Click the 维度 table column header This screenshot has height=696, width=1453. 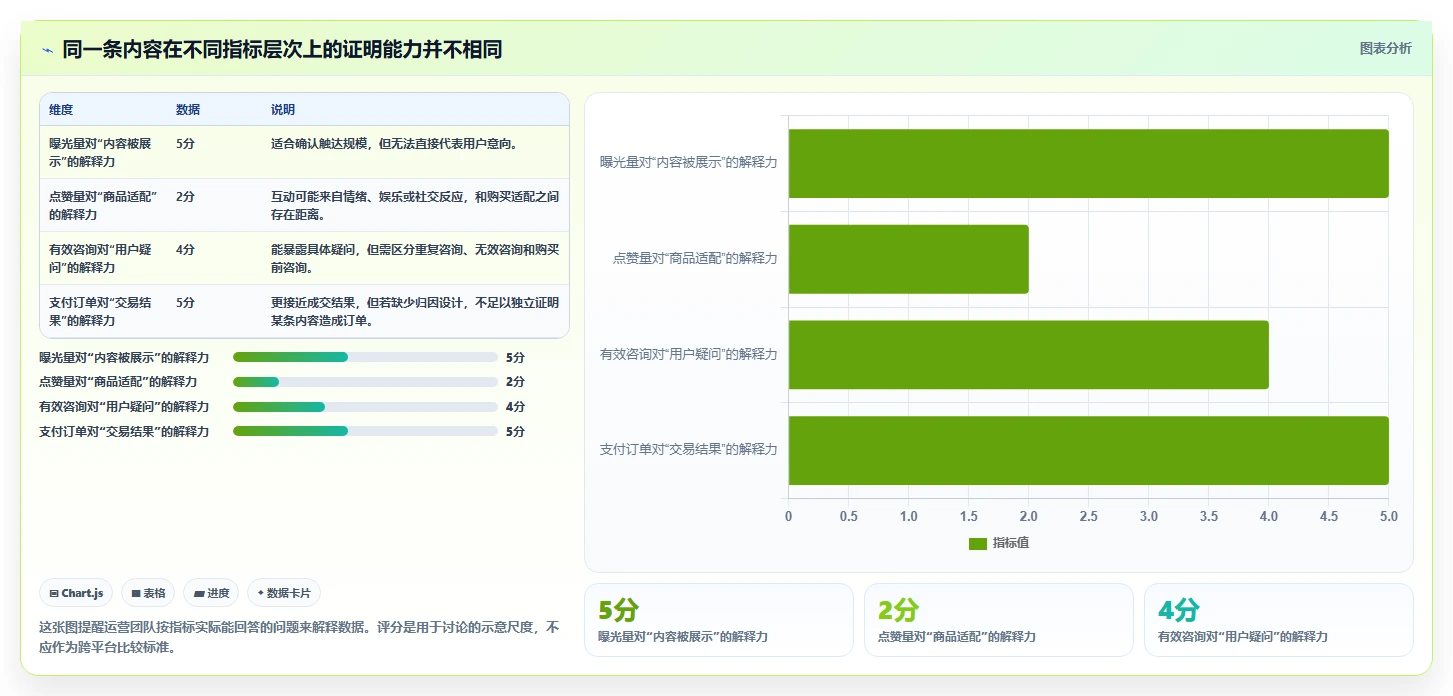[x=61, y=110]
